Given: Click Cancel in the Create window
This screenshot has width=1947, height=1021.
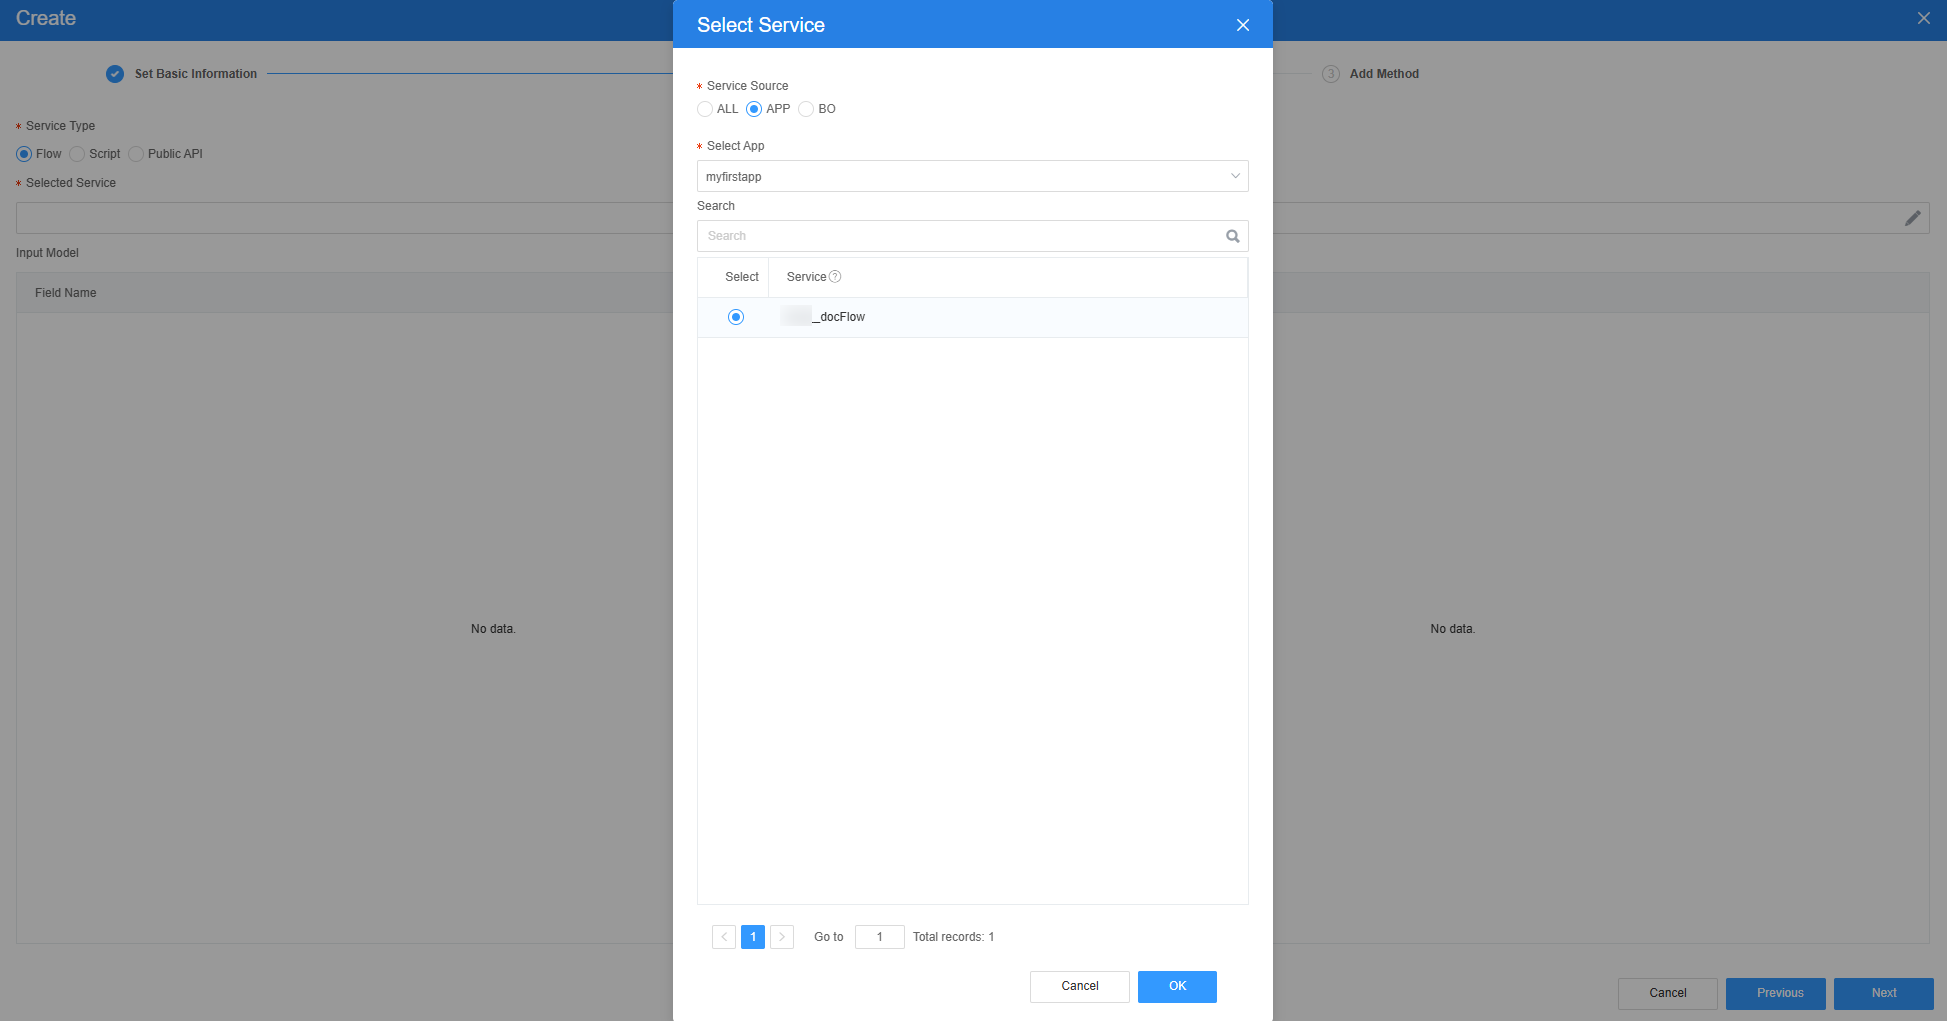Looking at the screenshot, I should click(1668, 993).
